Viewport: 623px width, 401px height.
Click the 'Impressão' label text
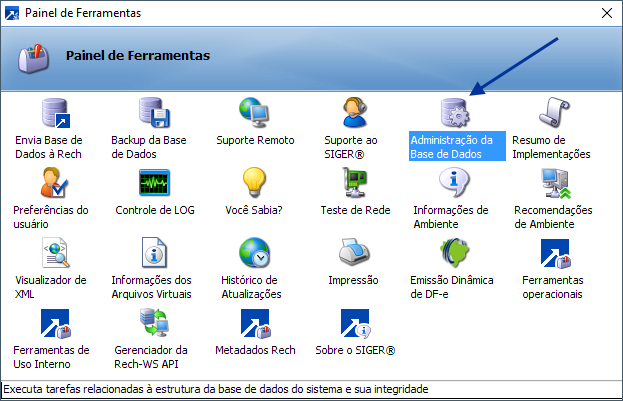pyautogui.click(x=353, y=281)
